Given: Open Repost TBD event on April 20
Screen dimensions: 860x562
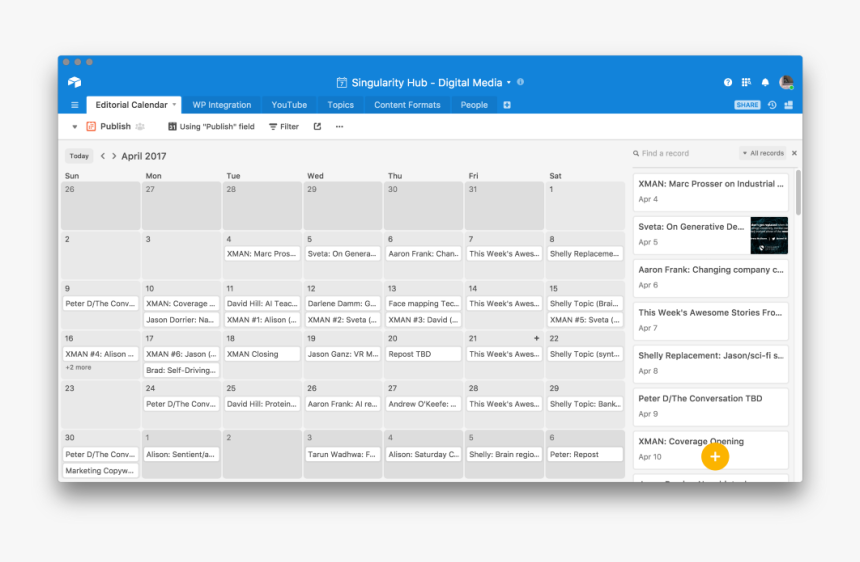Looking at the screenshot, I should 423,354.
